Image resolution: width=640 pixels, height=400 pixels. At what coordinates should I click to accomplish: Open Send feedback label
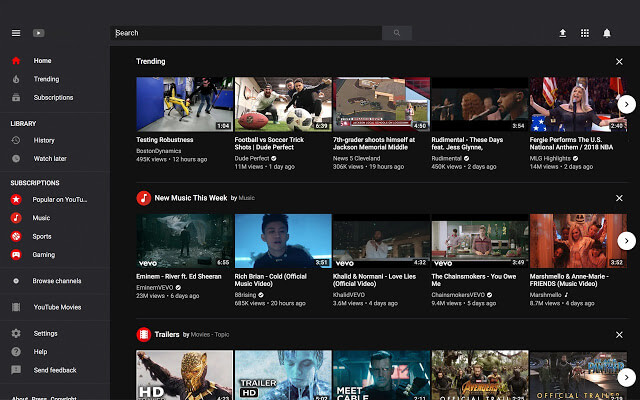[x=55, y=370]
